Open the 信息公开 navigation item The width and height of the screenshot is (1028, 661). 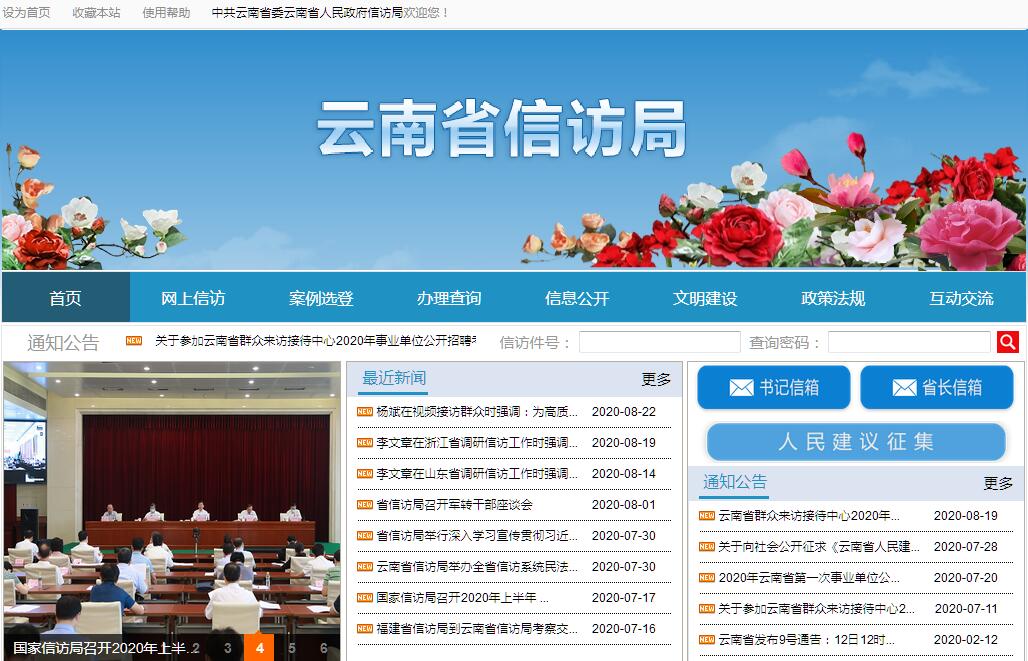pyautogui.click(x=577, y=298)
